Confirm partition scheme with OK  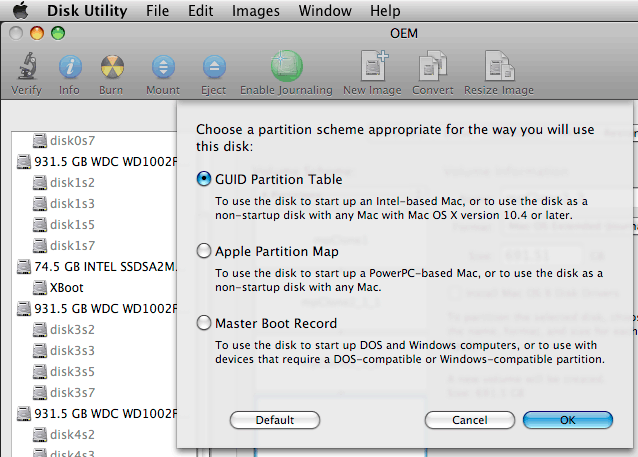point(568,420)
